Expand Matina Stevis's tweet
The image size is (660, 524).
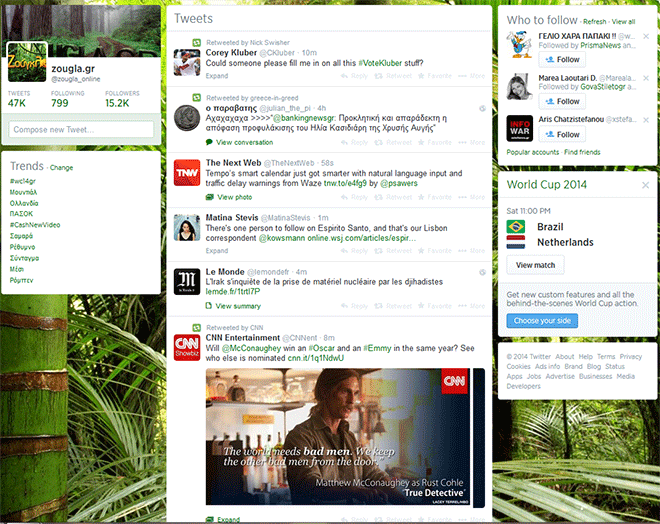pyautogui.click(x=216, y=252)
